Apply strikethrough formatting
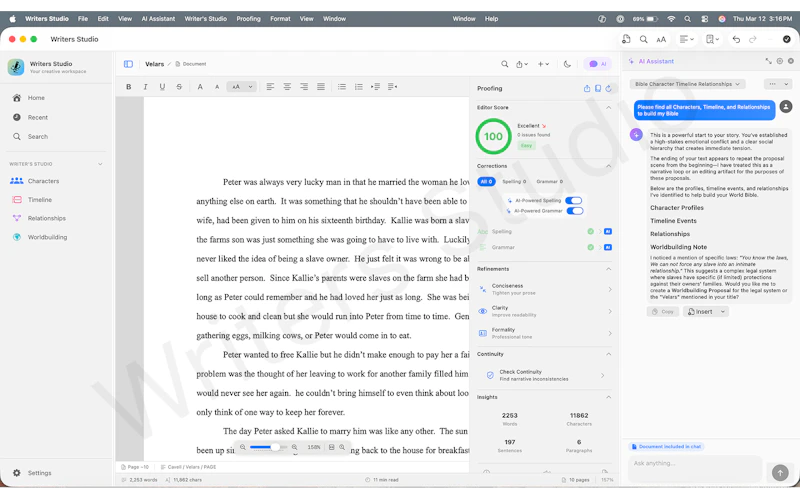The image size is (800, 500). pos(179,87)
